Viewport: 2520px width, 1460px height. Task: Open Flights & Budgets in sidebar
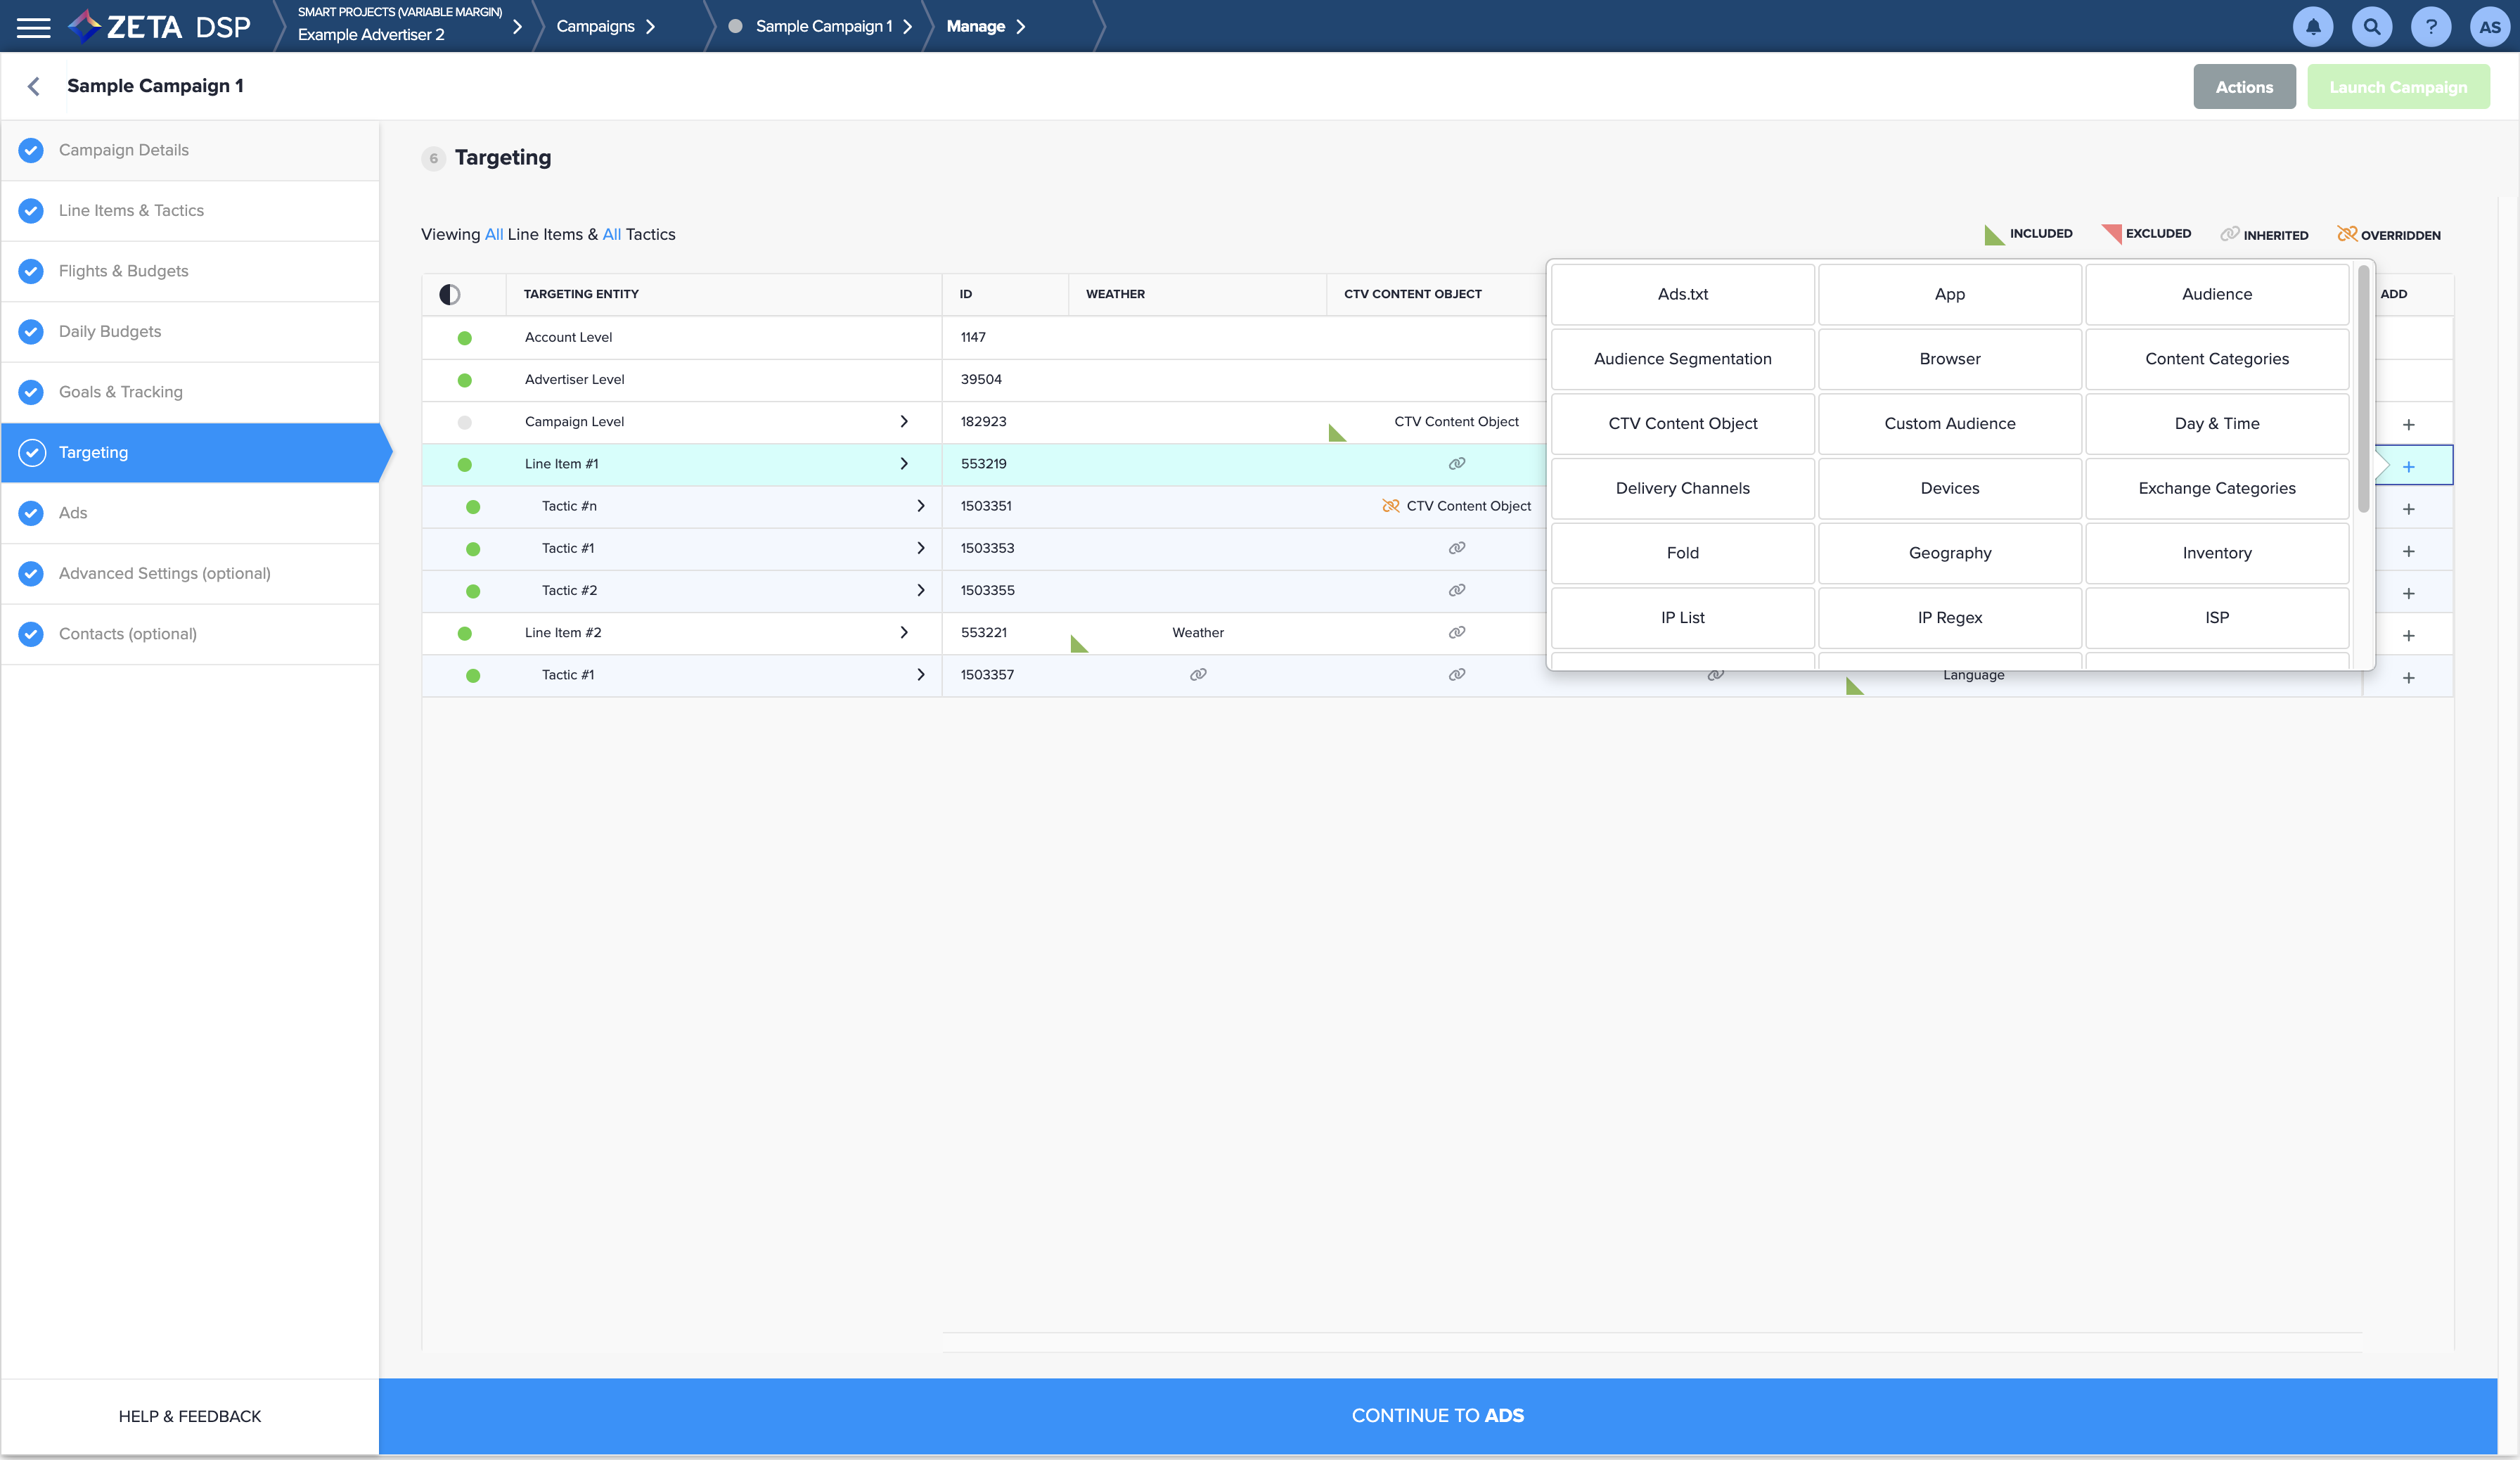123,271
